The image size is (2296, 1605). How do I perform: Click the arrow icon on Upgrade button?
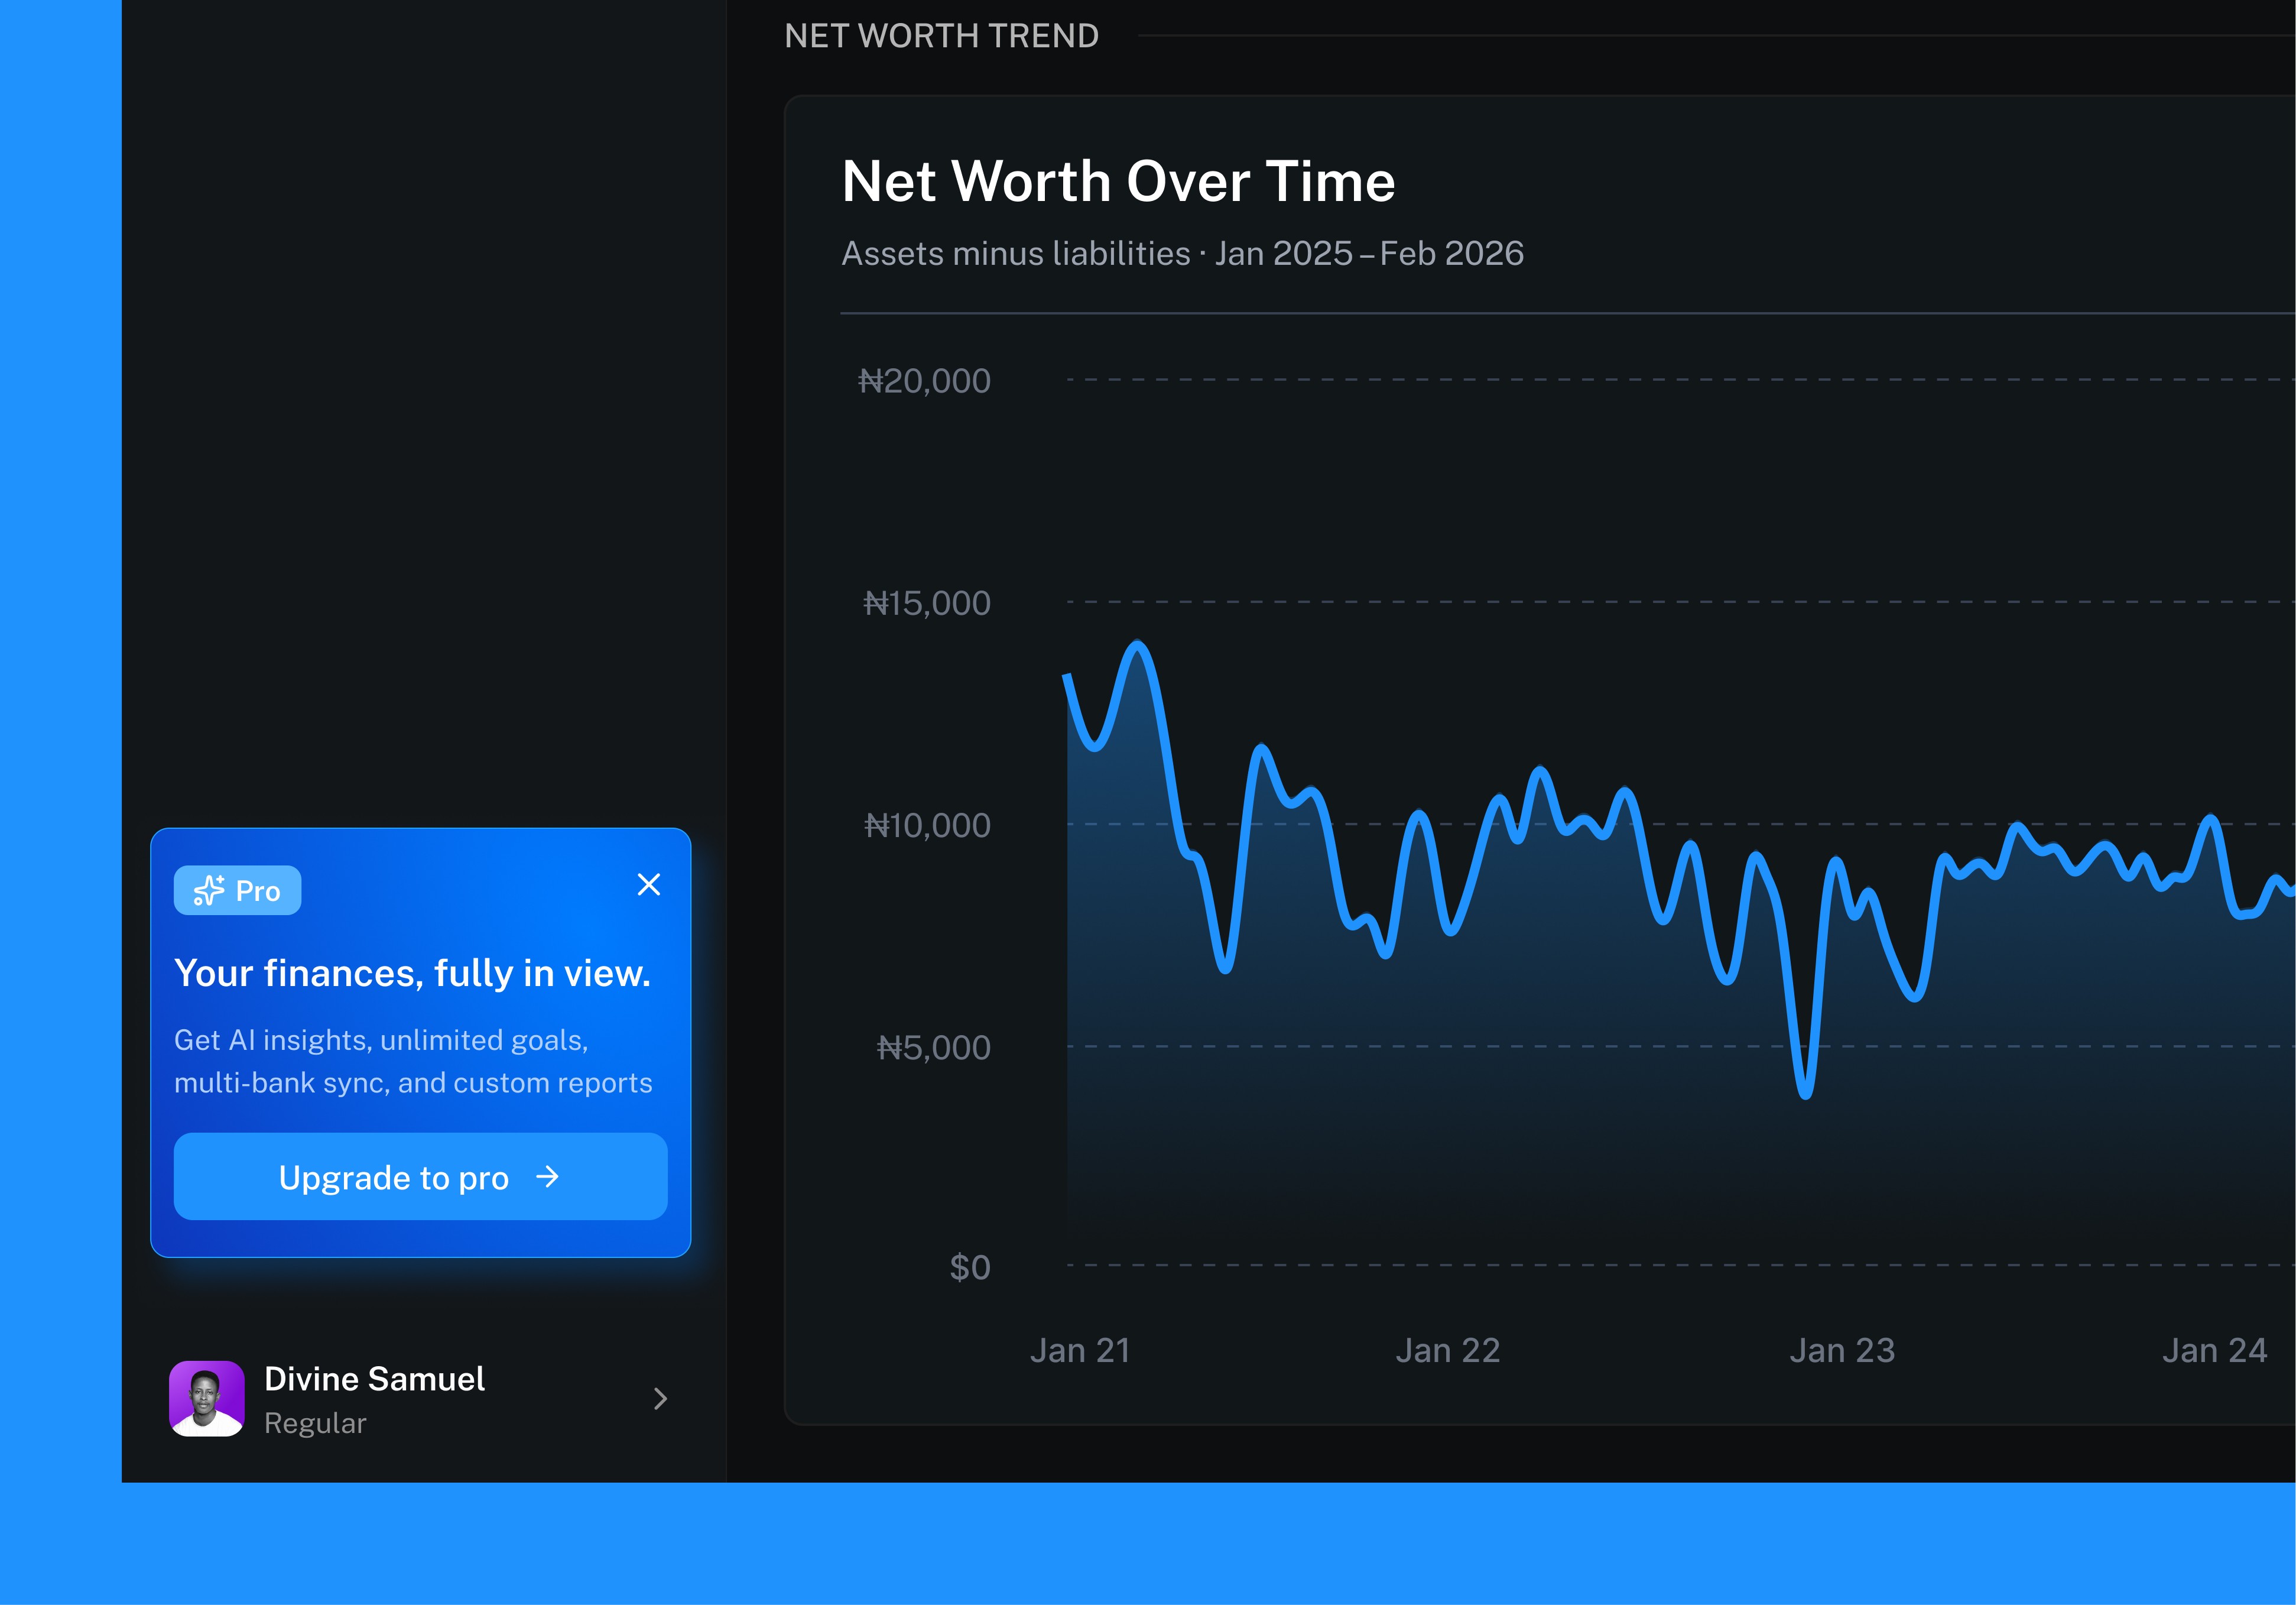547,1177
